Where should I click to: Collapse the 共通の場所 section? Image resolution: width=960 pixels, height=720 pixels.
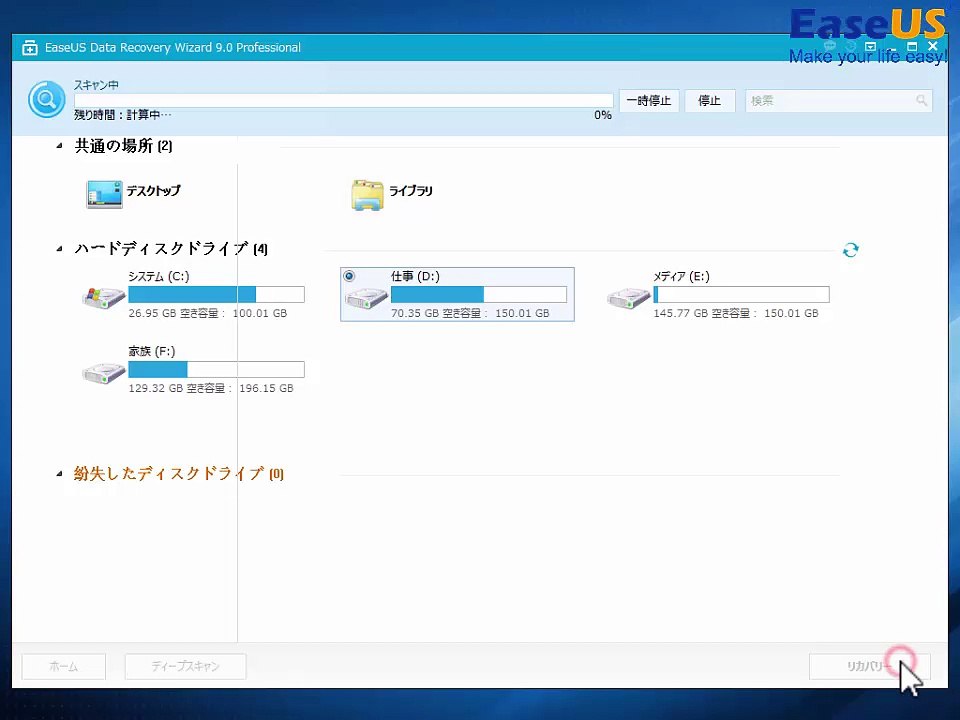pos(59,146)
